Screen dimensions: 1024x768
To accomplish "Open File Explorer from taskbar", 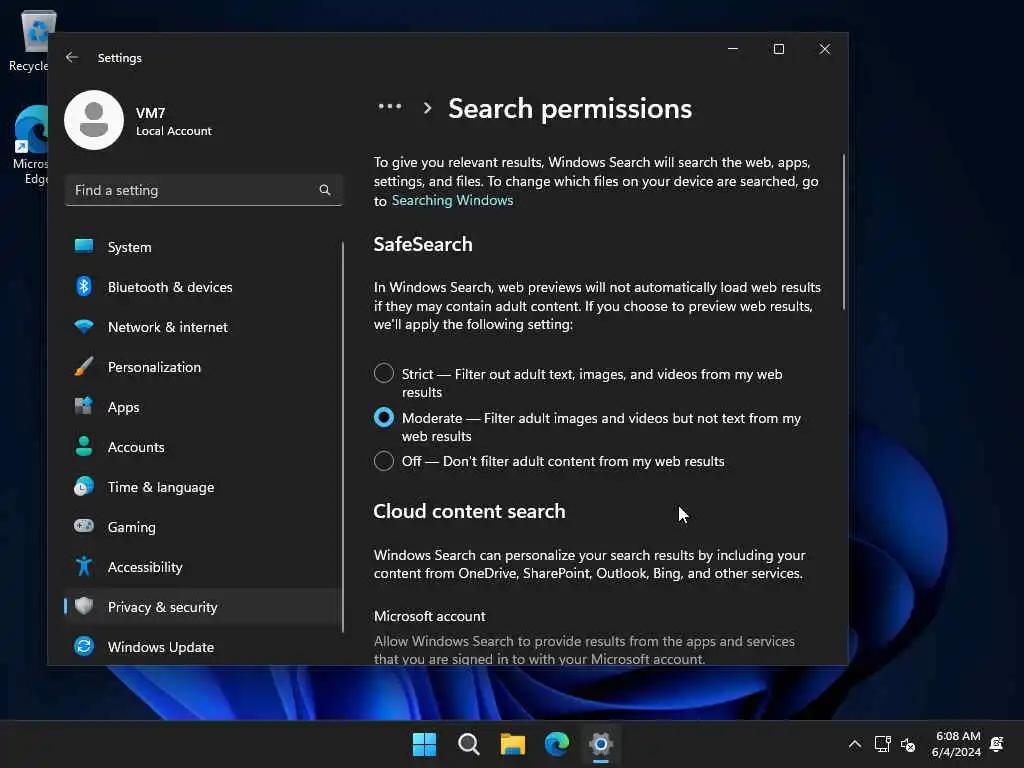I will pyautogui.click(x=513, y=744).
